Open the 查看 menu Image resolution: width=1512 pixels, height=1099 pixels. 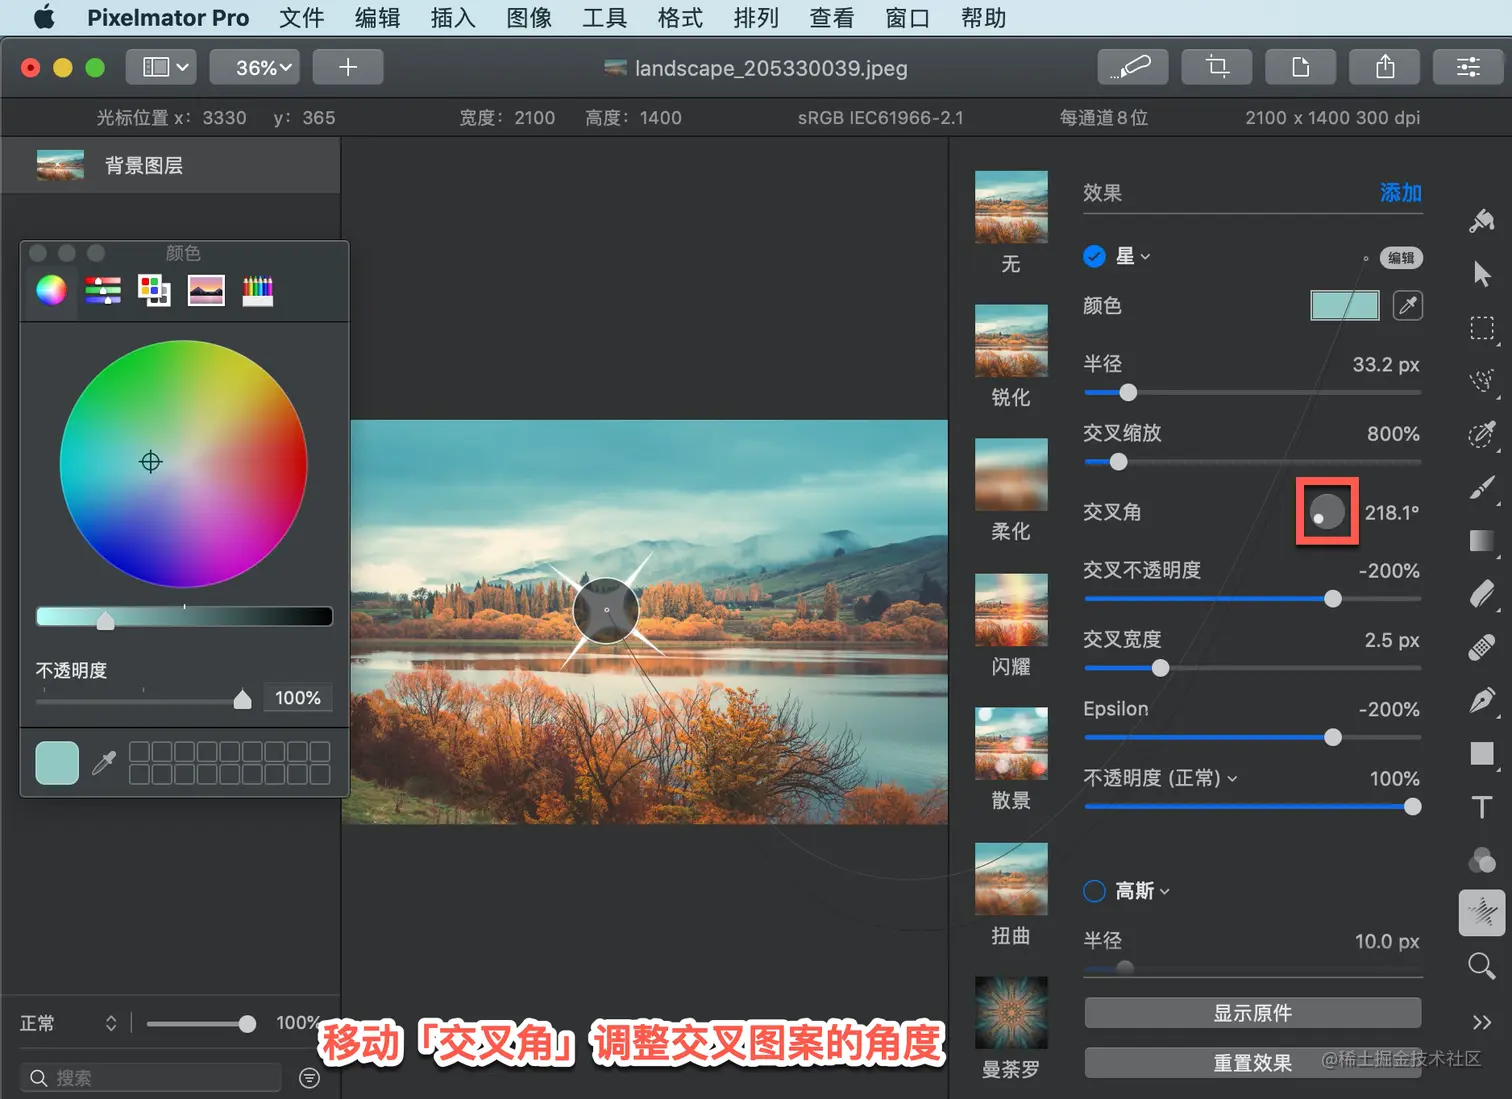click(x=832, y=18)
